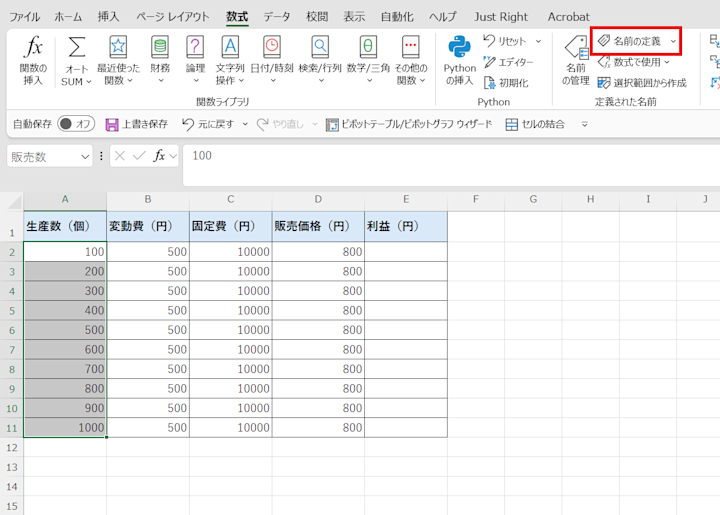Click the select-all corner triangle
This screenshot has width=720, height=515.
click(14, 201)
